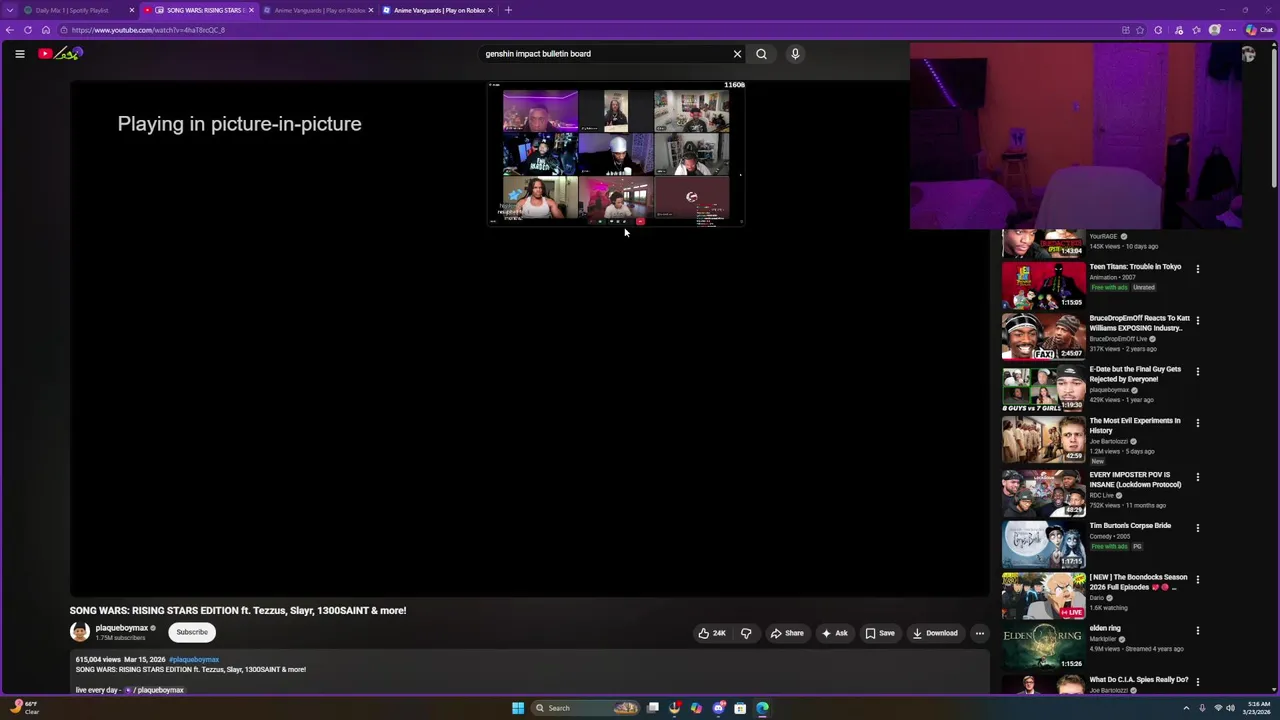Switch to first Anime Vanguards tab
Viewport: 1280px width, 720px height.
pos(318,10)
